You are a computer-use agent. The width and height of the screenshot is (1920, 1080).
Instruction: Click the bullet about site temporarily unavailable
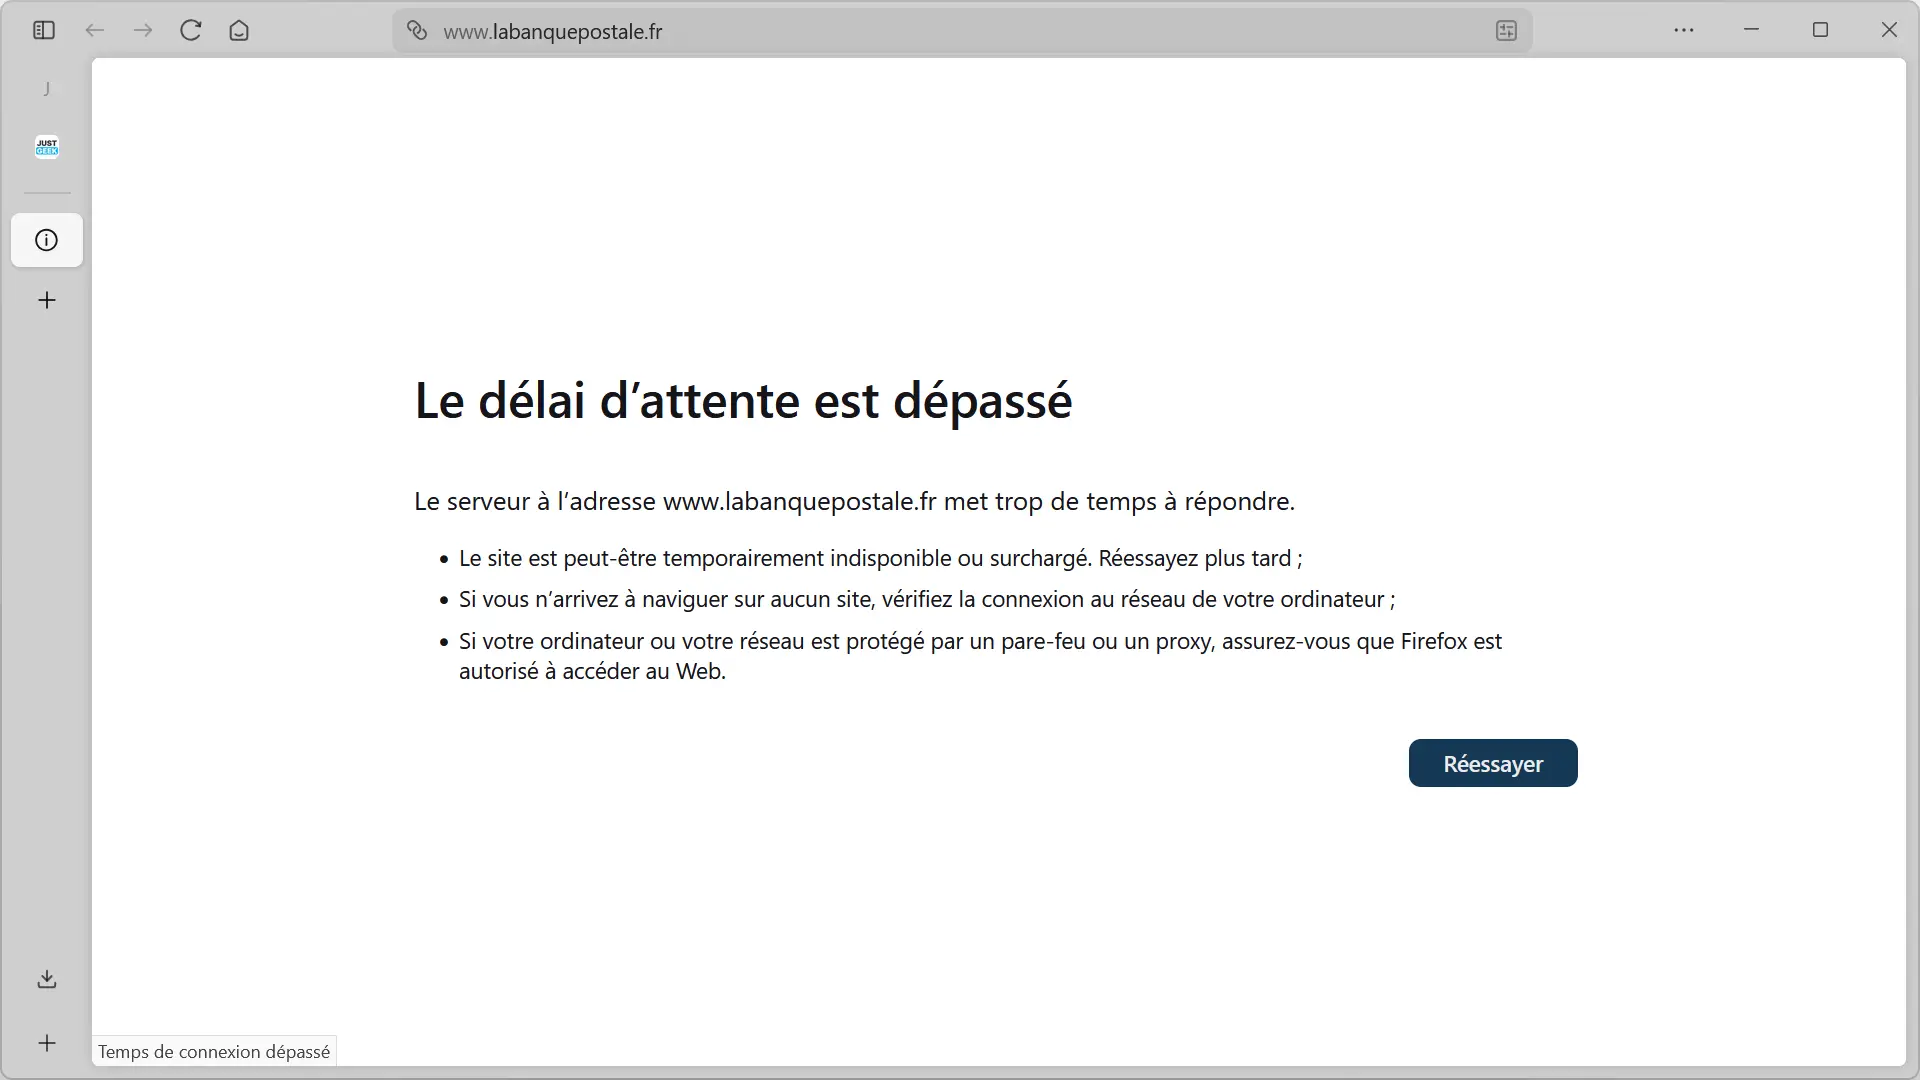[x=880, y=558]
